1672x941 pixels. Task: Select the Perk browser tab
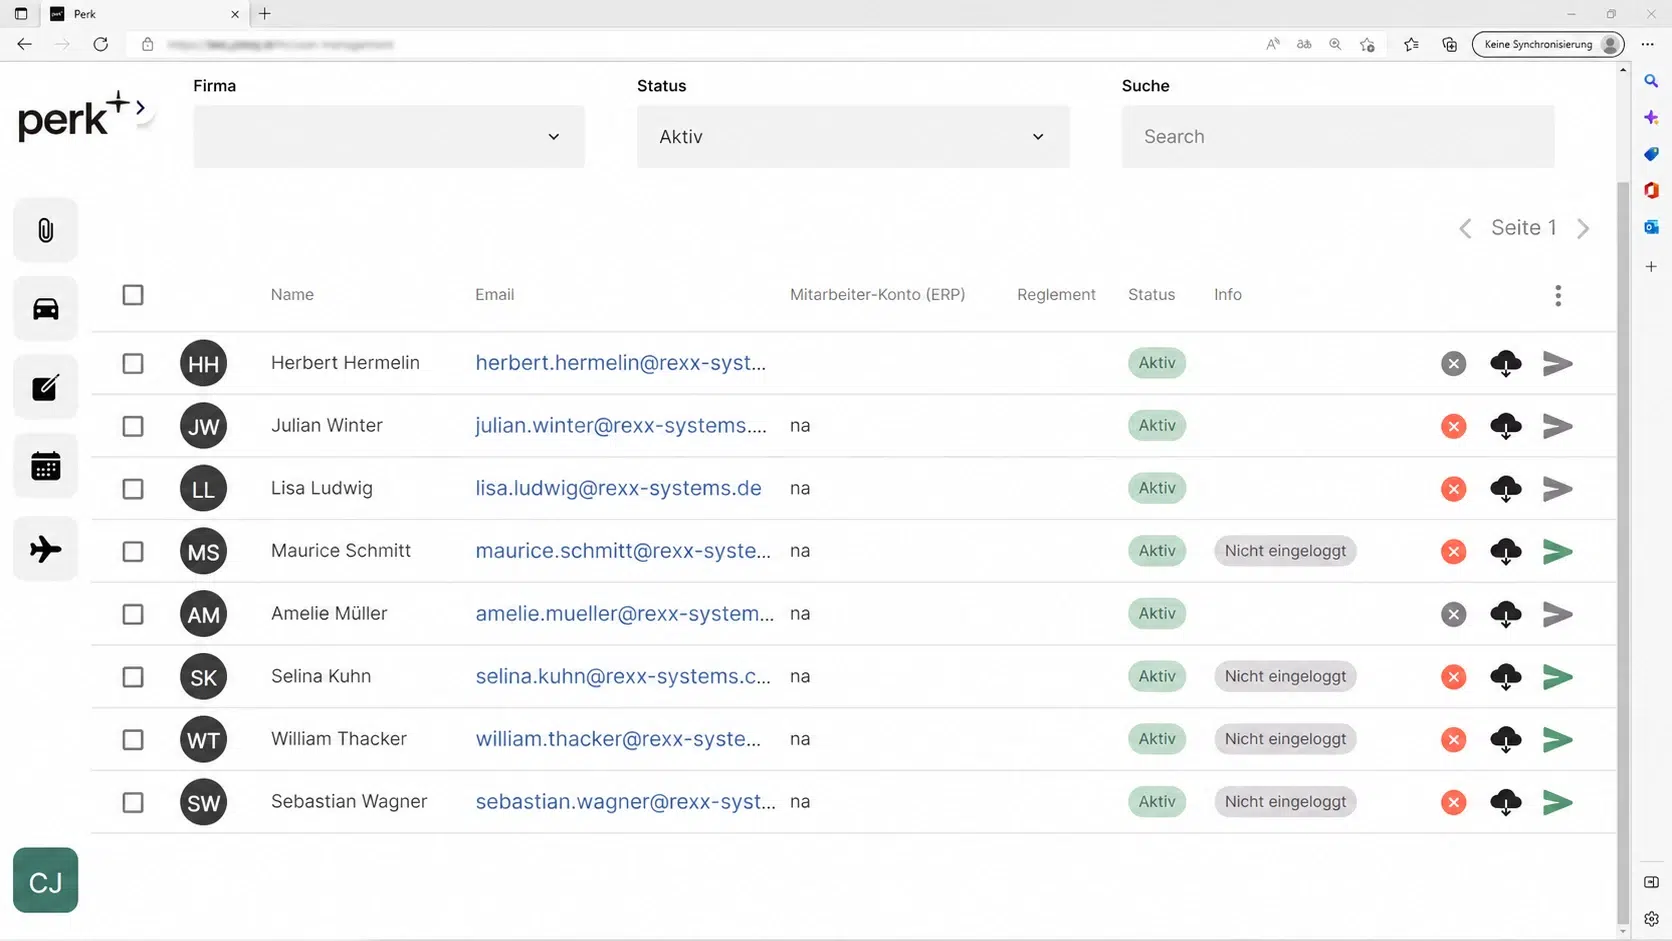click(145, 14)
